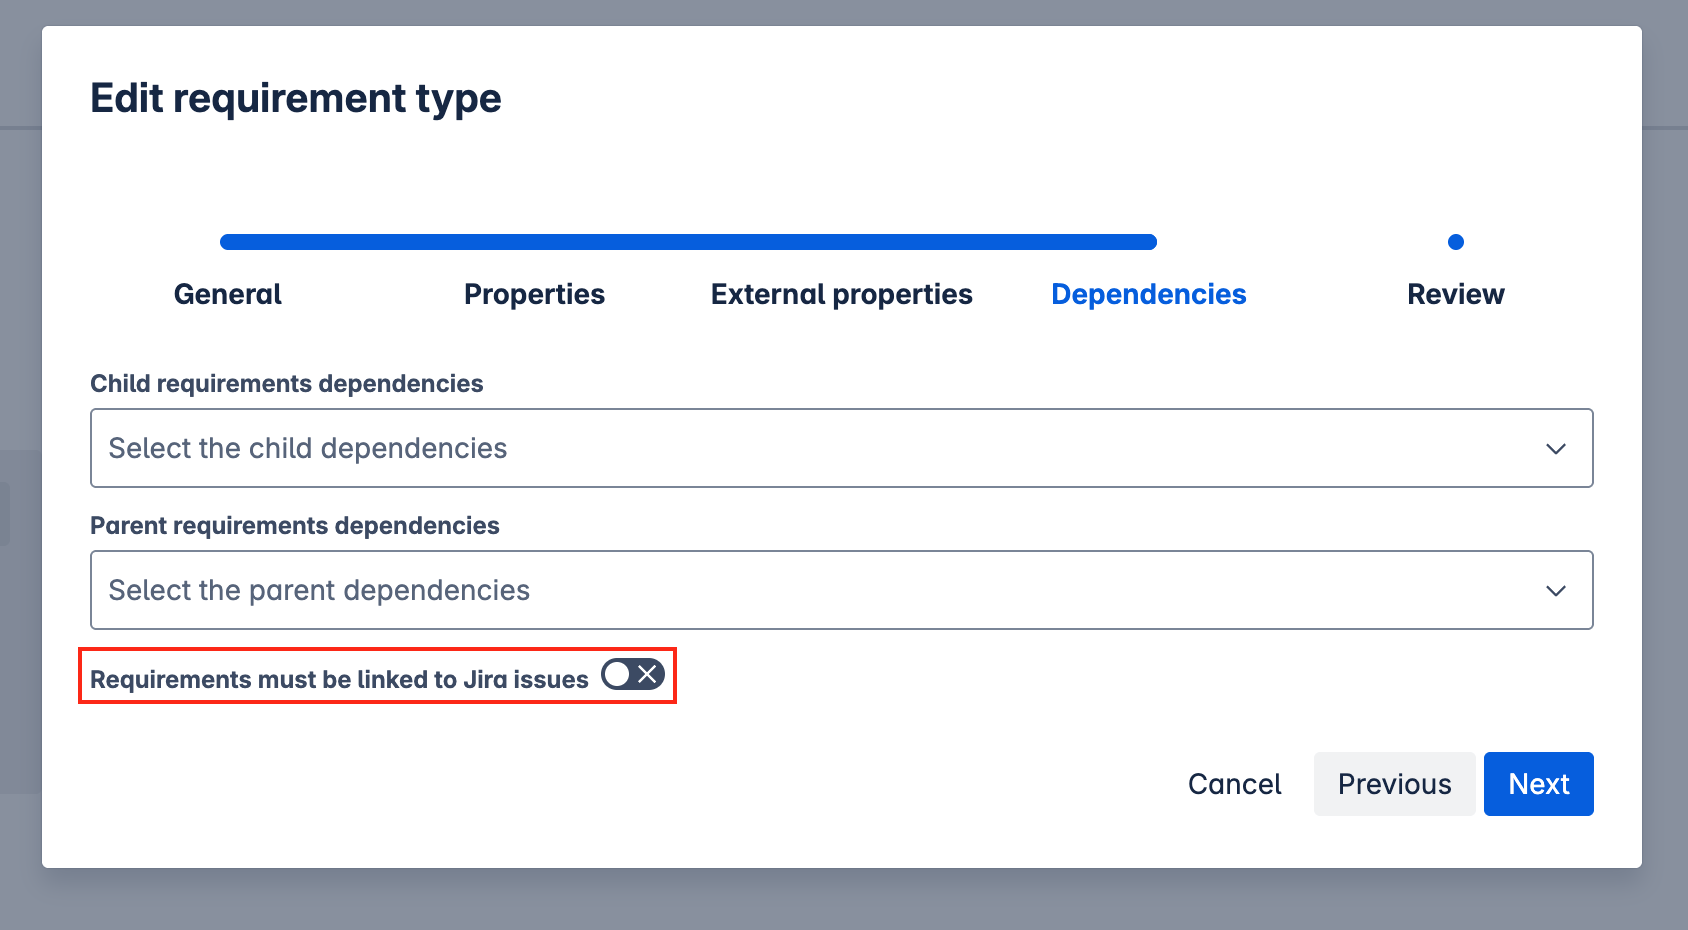Click the Parent requirements dependencies field
This screenshot has width=1688, height=930.
(x=700, y=590)
